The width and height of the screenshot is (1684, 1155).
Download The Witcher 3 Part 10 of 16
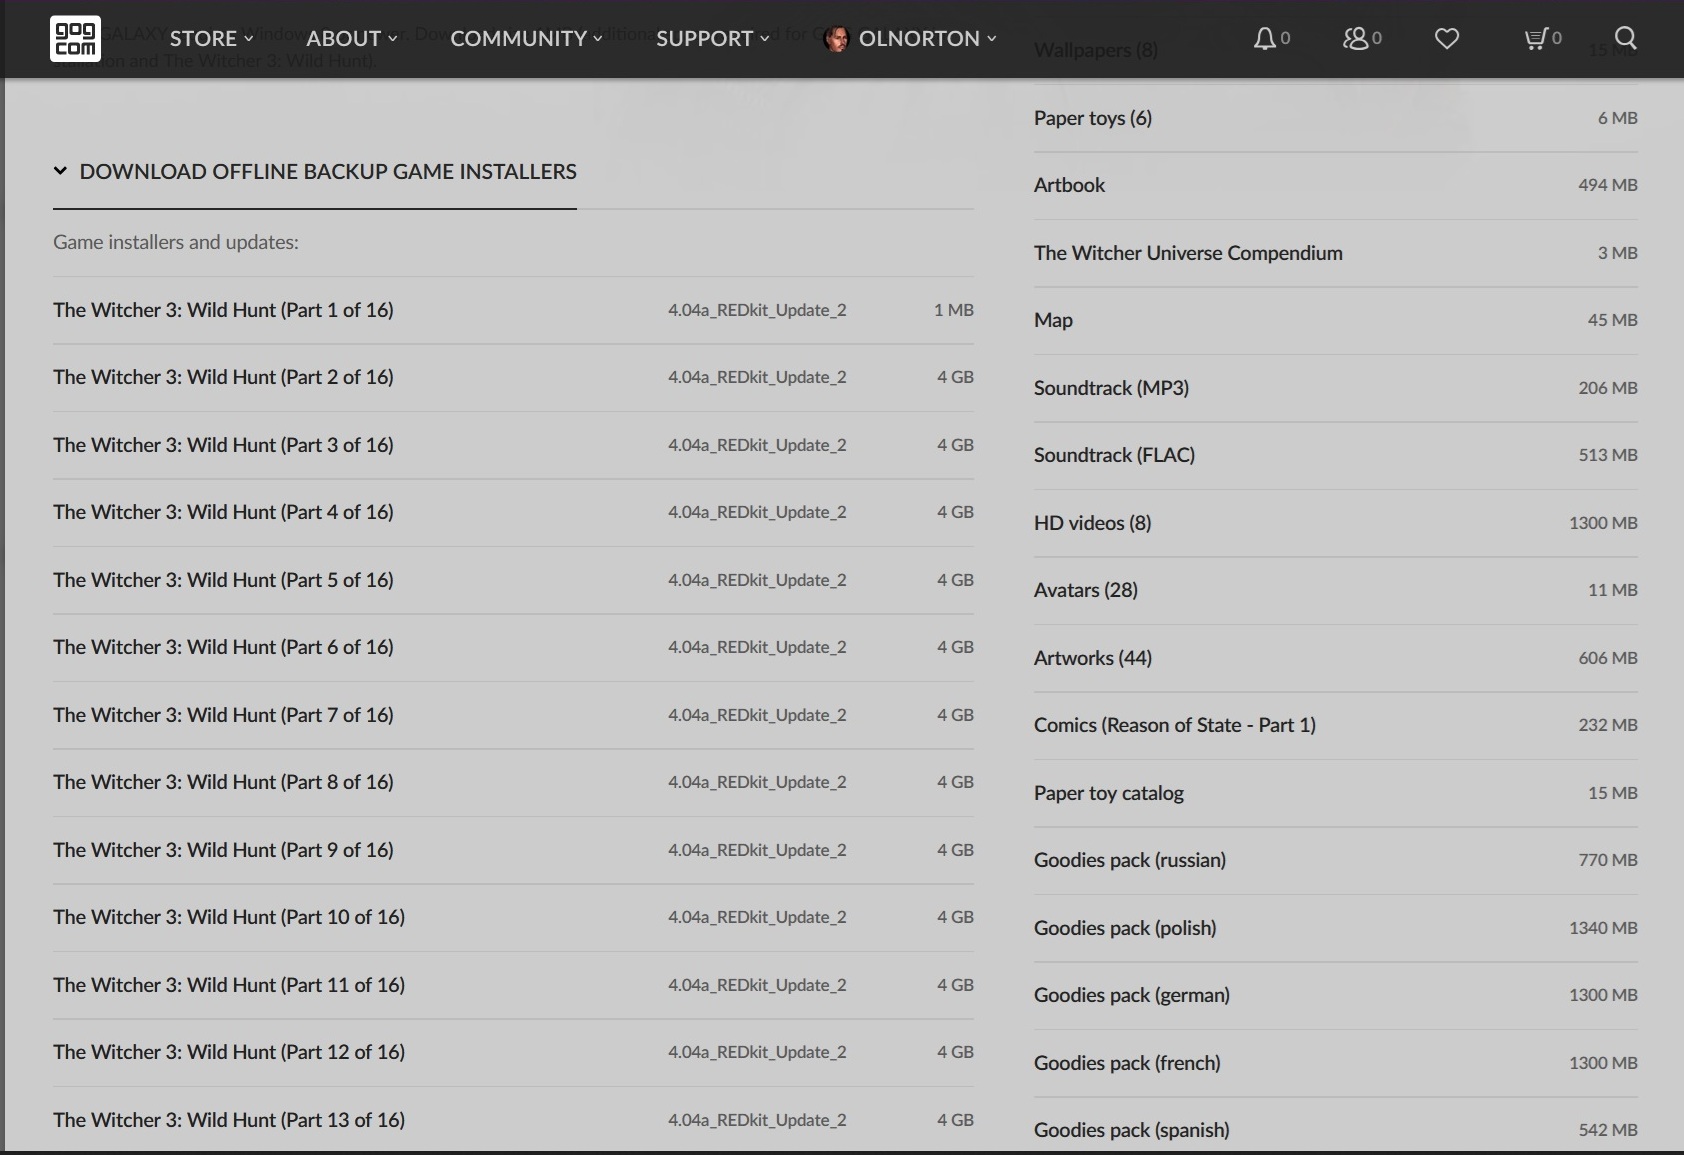tap(513, 917)
